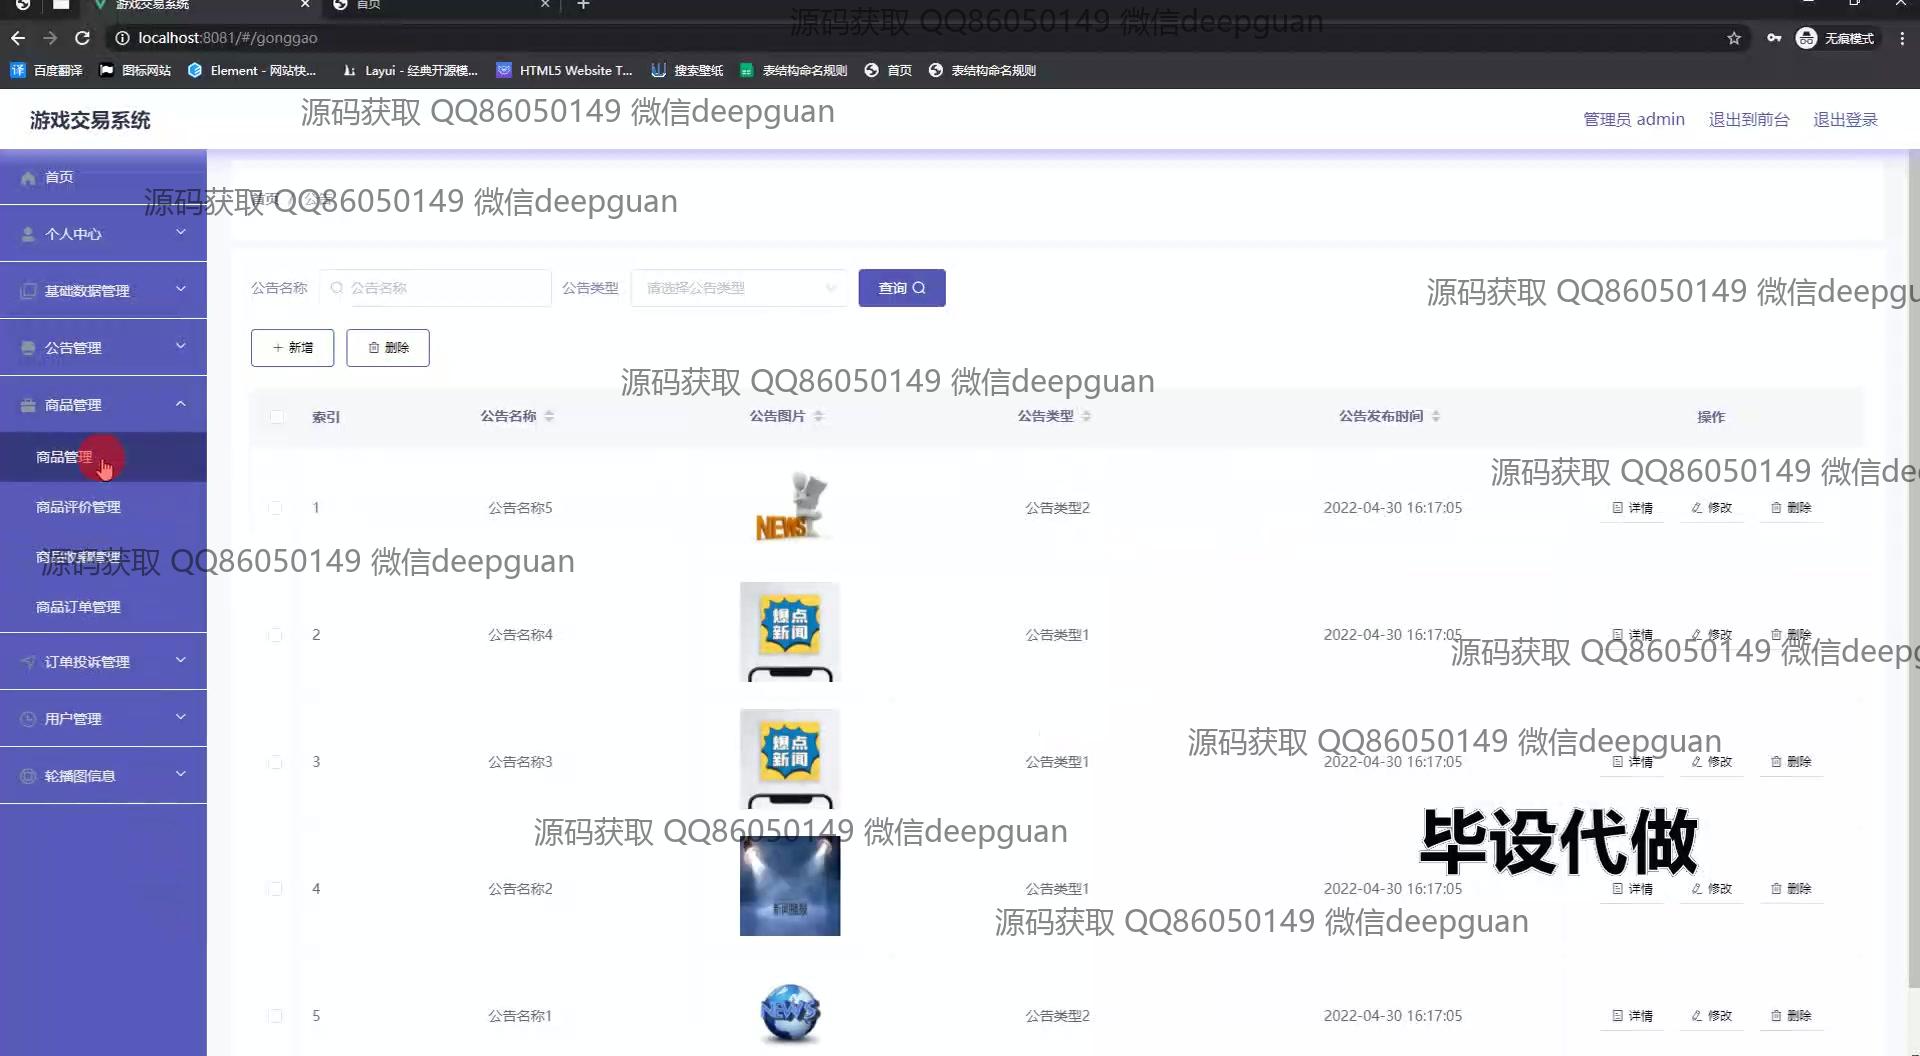Click the sort arrows beside 公告名称 column

point(549,416)
